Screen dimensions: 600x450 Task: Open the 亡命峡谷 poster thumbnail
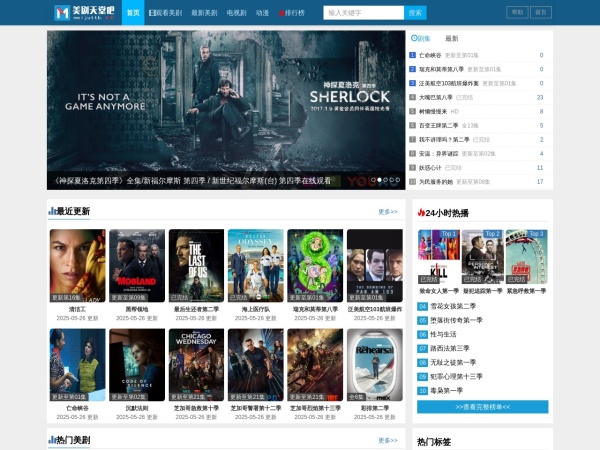(77, 365)
